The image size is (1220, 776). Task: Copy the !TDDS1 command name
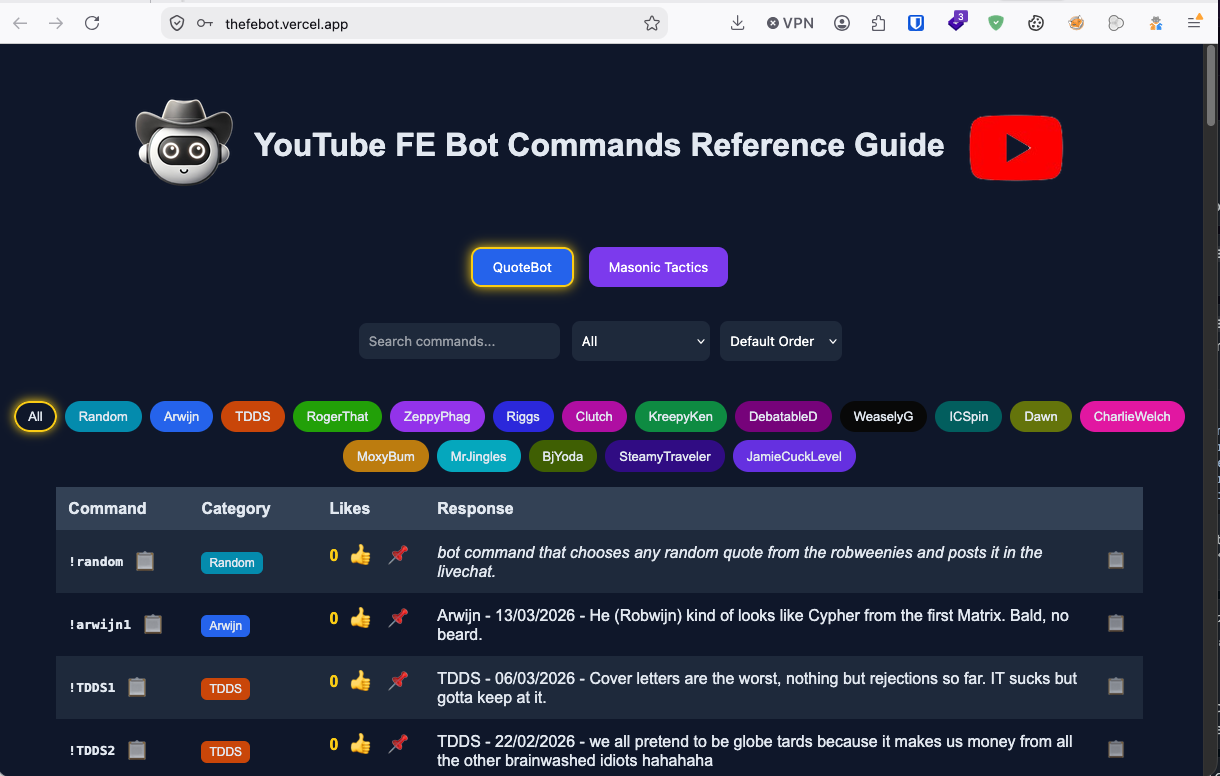pos(137,687)
